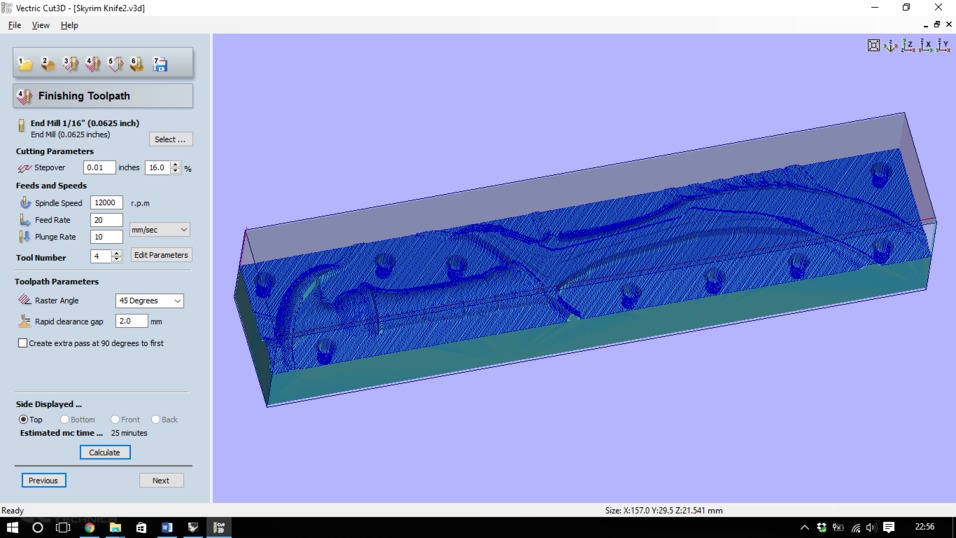The width and height of the screenshot is (956, 538).
Task: View model along Z axis
Action: pyautogui.click(x=908, y=45)
